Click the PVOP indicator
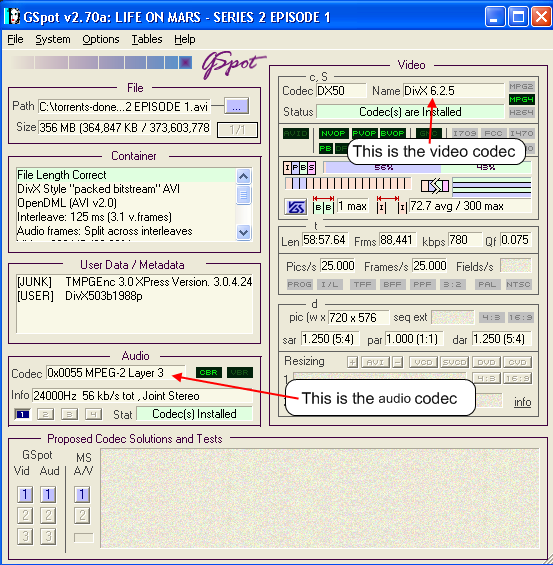 pos(365,134)
